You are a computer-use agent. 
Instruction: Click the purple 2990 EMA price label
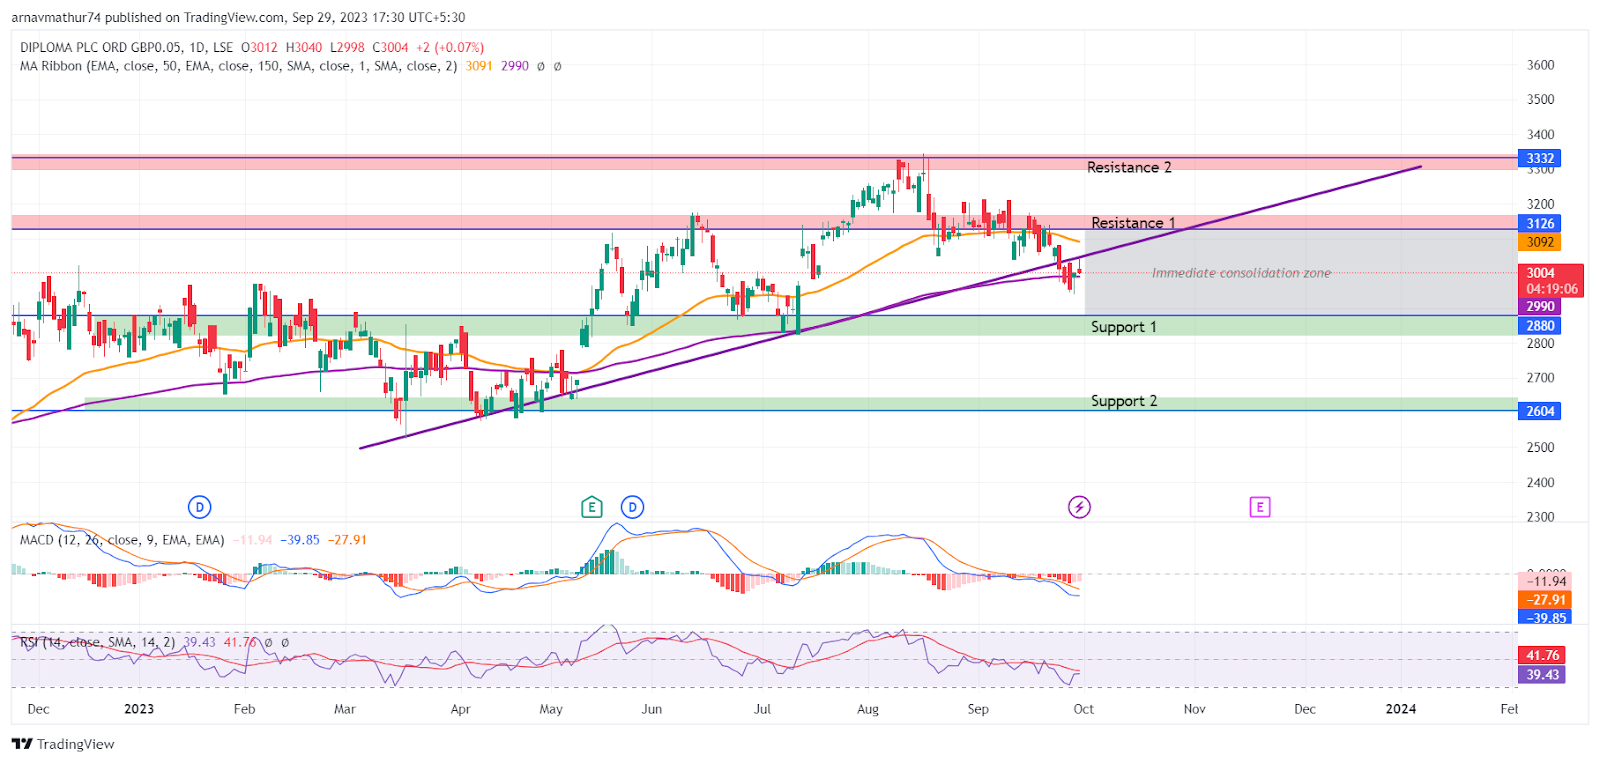[1540, 306]
